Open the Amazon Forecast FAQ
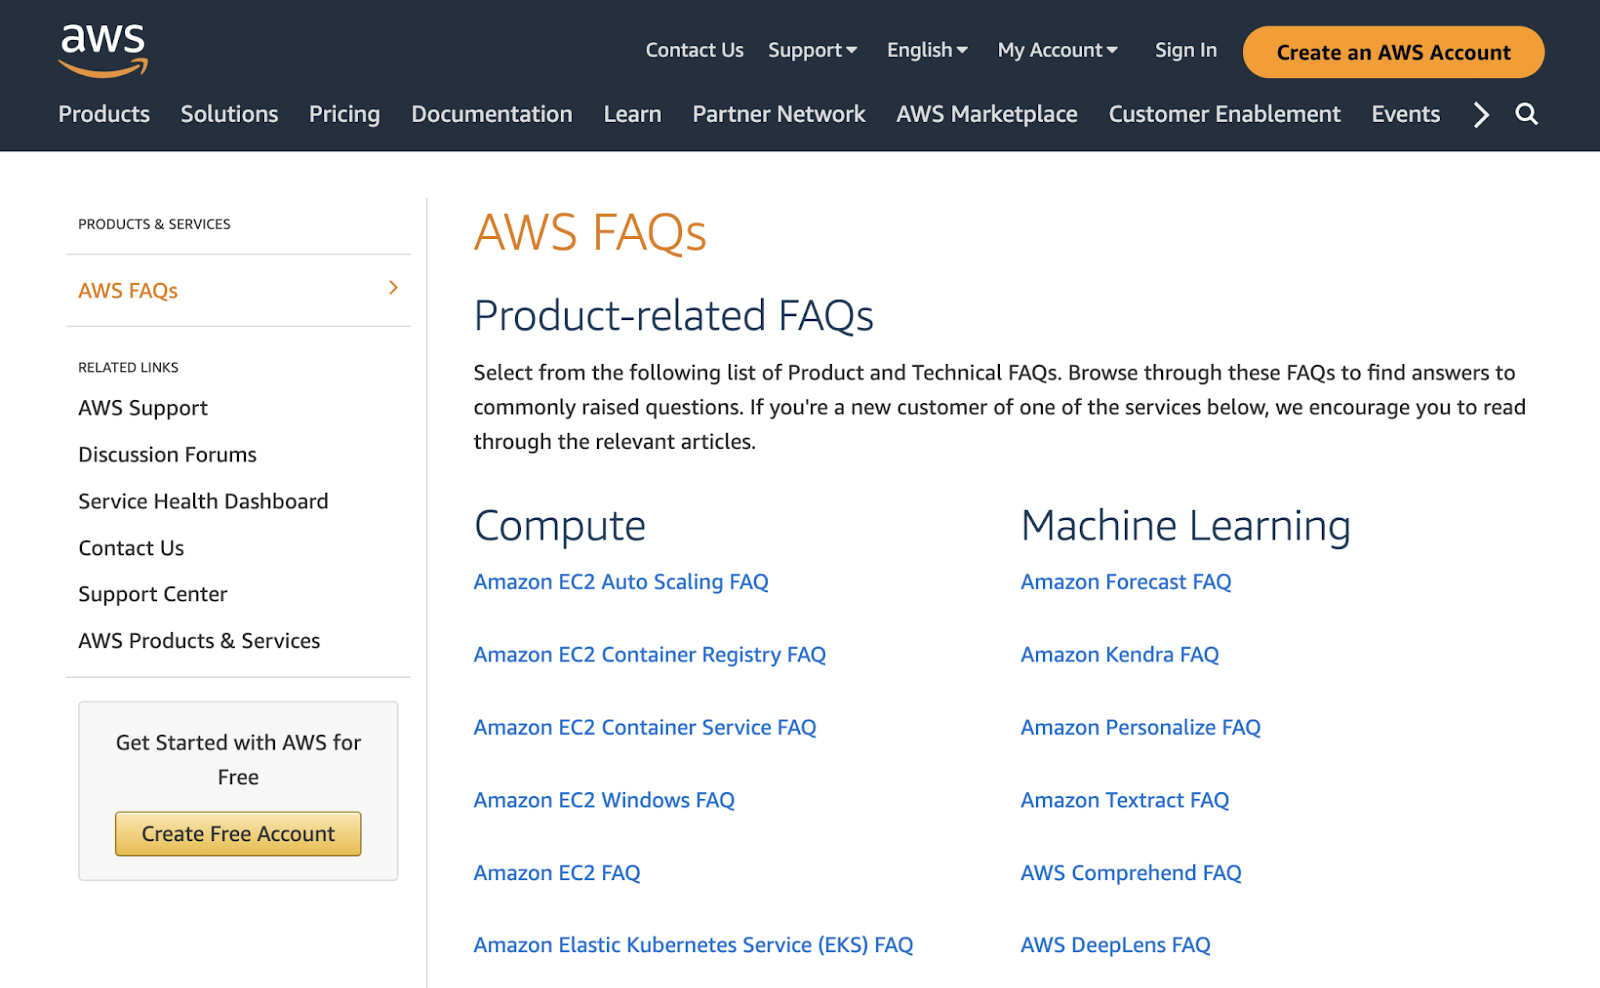Image resolution: width=1600 pixels, height=988 pixels. pos(1125,581)
